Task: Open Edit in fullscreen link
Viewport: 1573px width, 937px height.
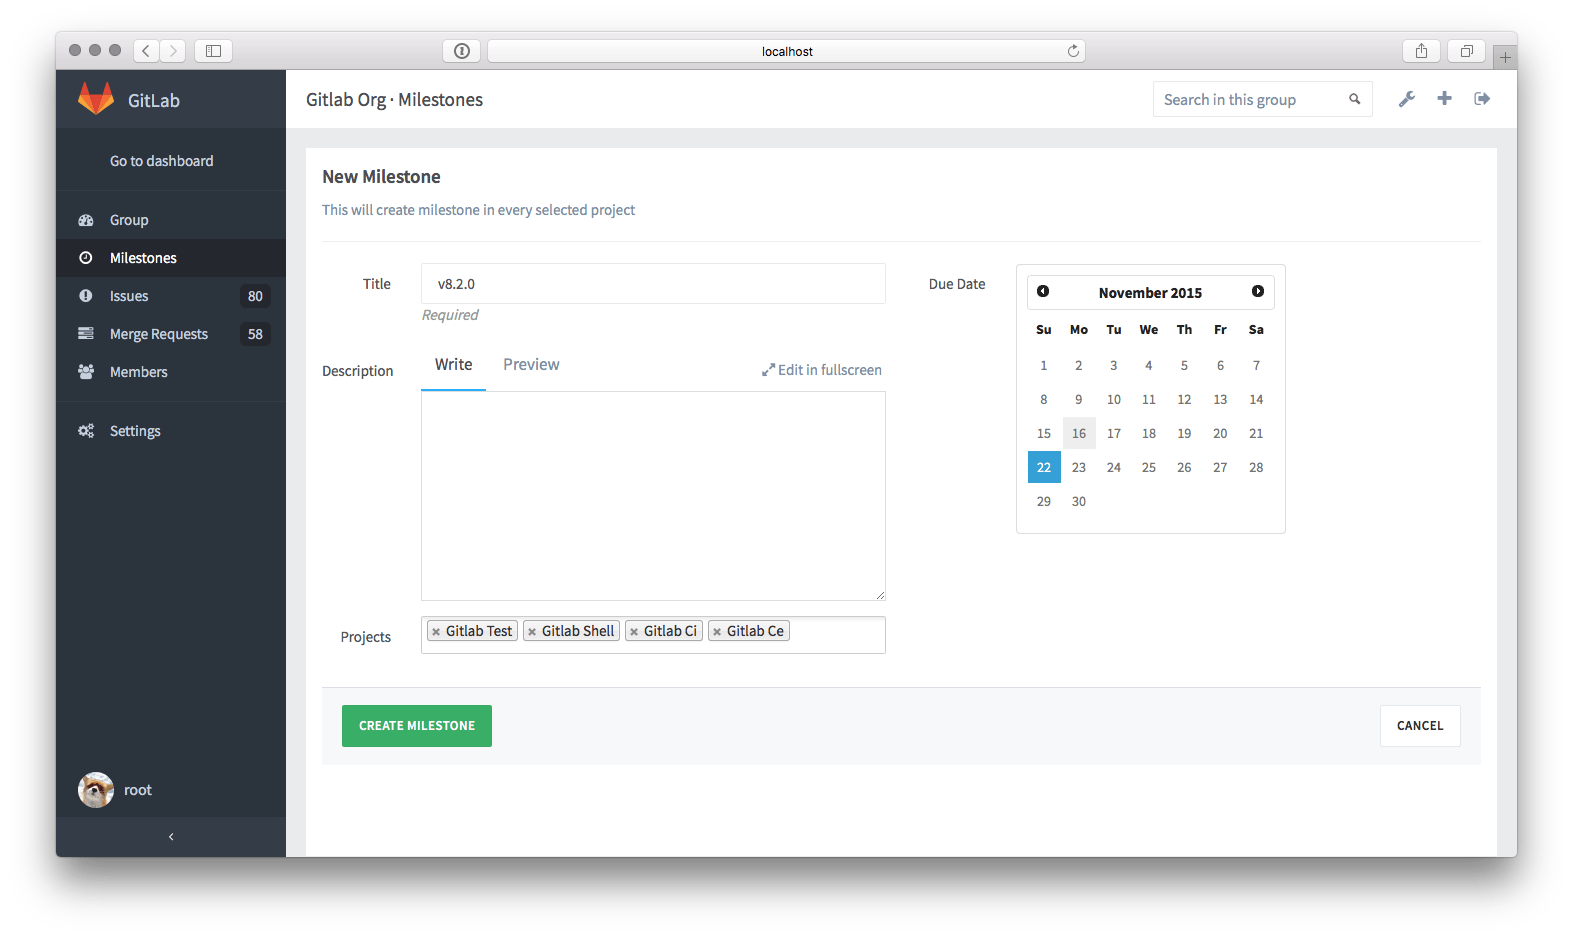Action: click(822, 370)
